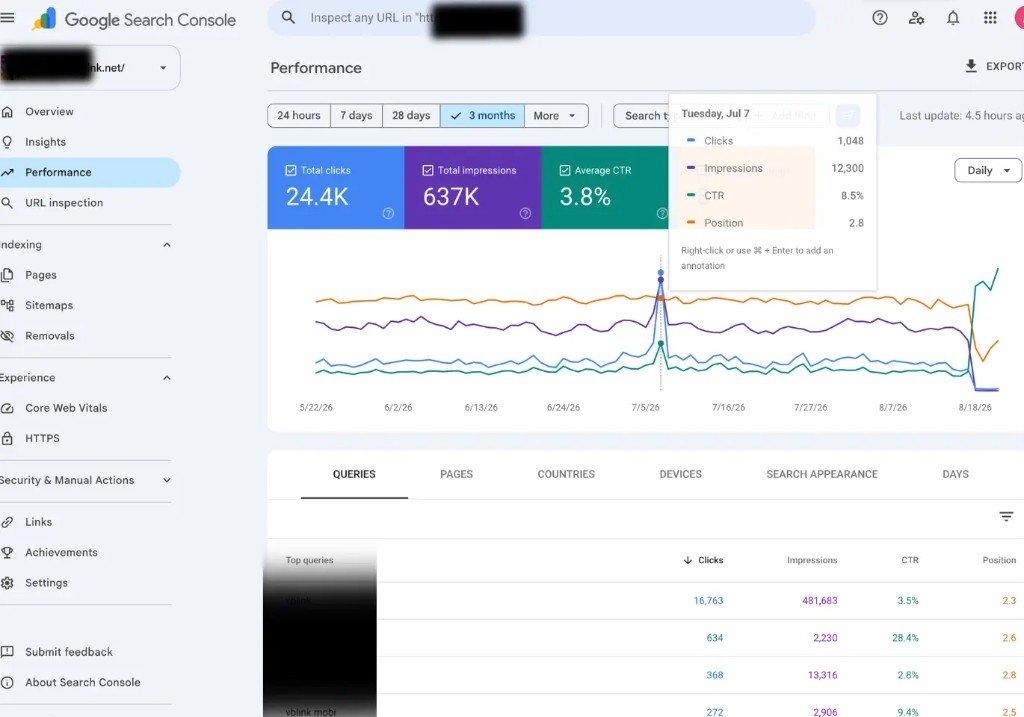The image size is (1024, 717).
Task: Expand Security & Manual Actions section
Action: tap(167, 480)
